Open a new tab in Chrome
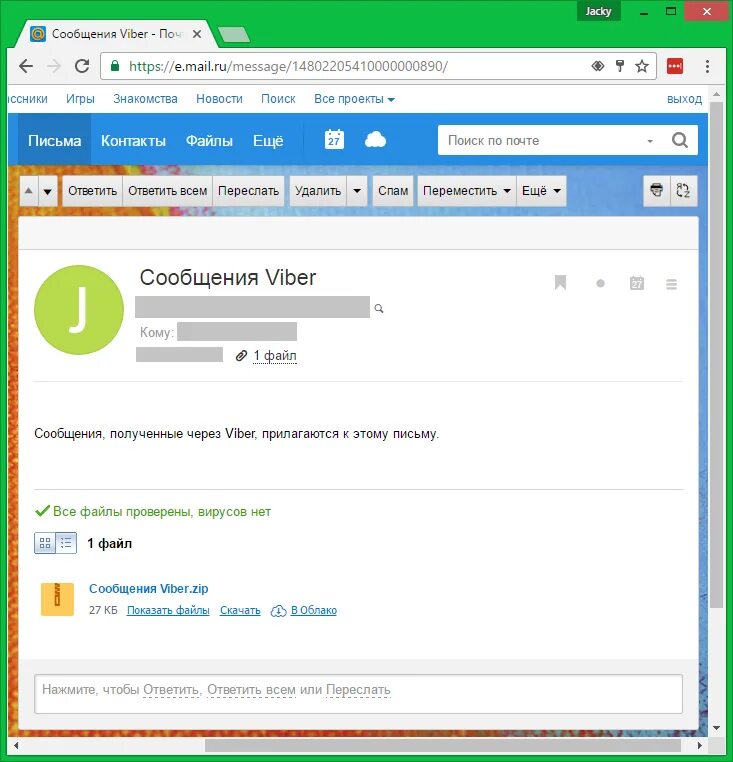Screen dimensions: 733x762 (x=234, y=35)
